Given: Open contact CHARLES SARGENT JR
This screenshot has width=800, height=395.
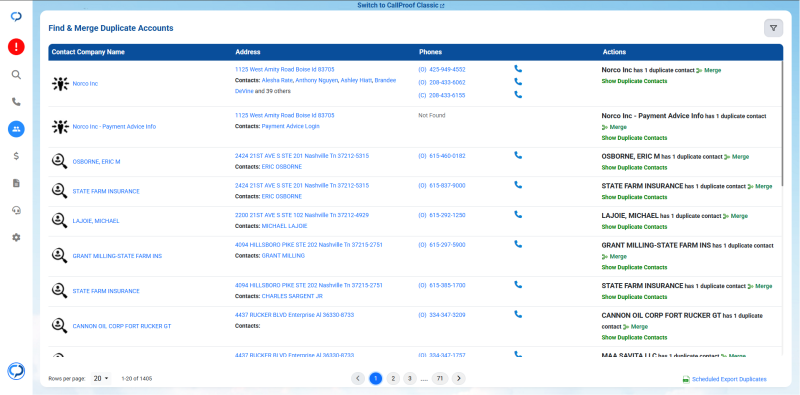Looking at the screenshot, I should pyautogui.click(x=292, y=296).
